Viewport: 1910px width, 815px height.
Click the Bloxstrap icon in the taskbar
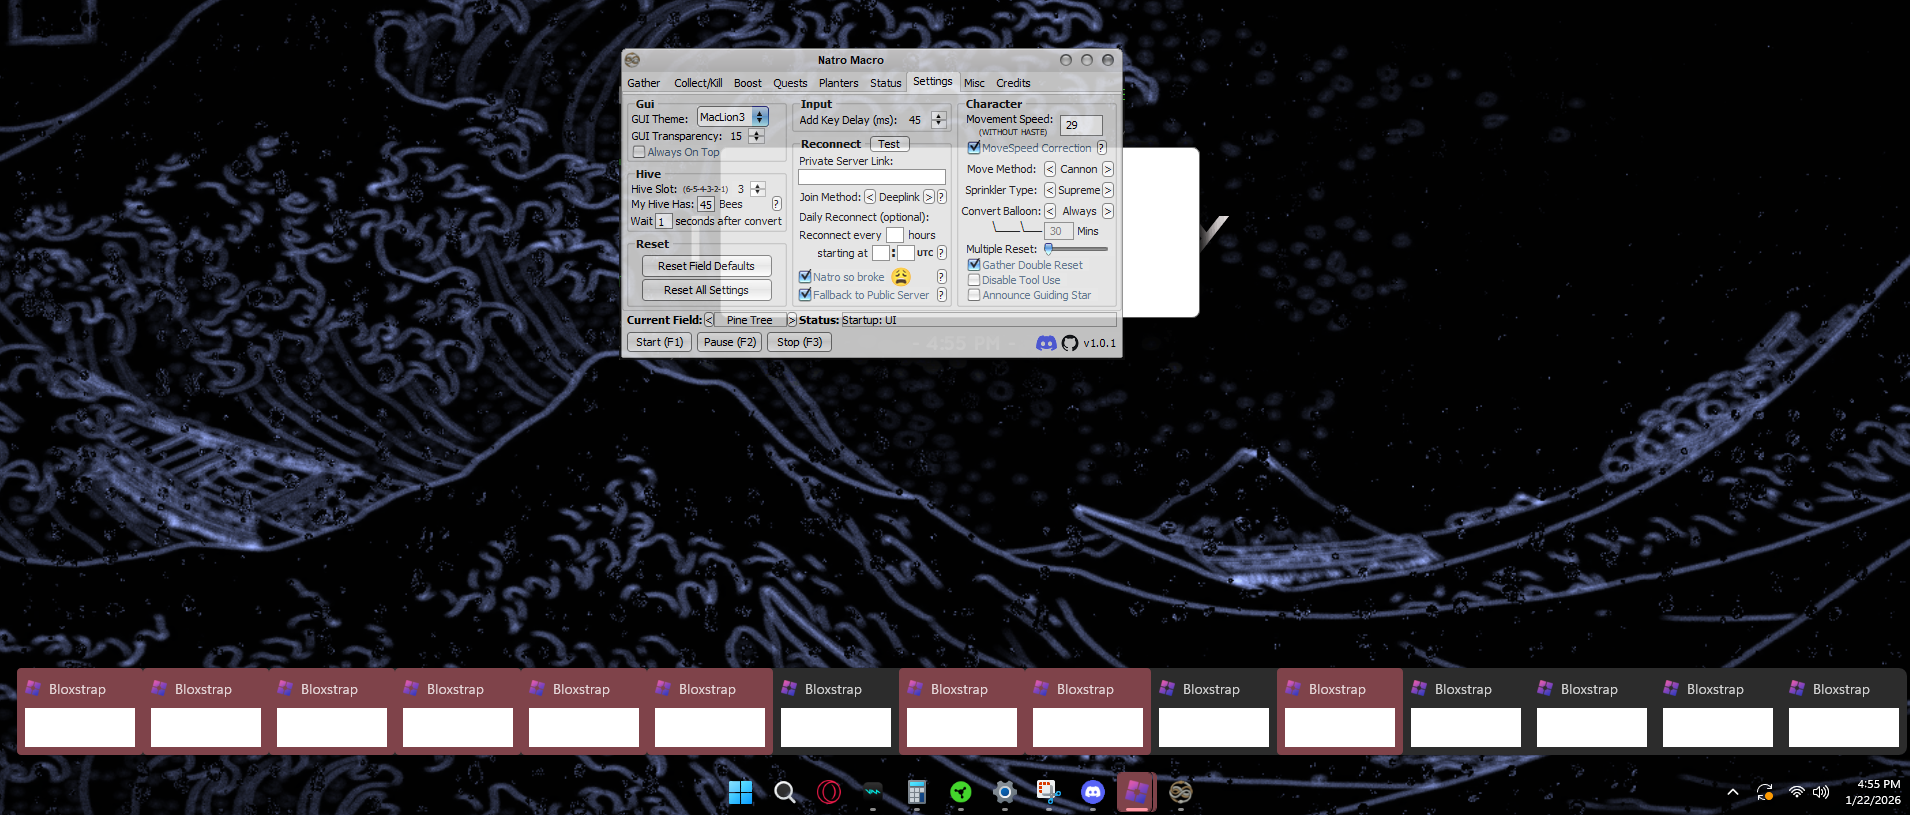point(1137,793)
